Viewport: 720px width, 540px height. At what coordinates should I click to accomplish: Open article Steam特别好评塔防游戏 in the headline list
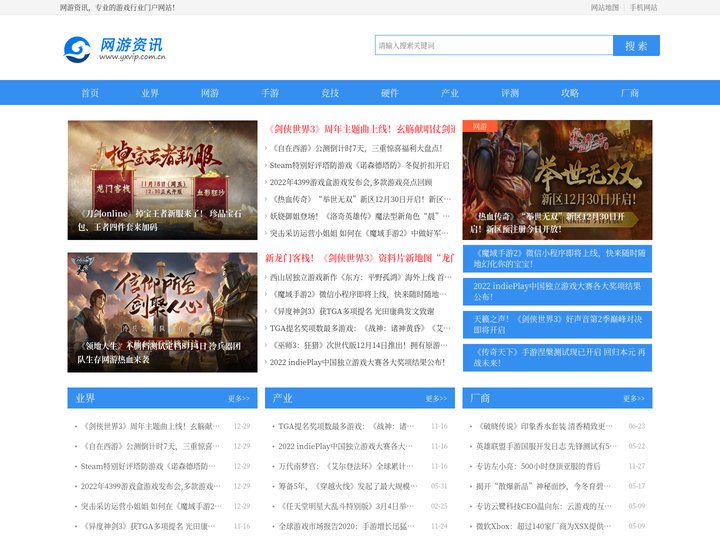pos(360,165)
